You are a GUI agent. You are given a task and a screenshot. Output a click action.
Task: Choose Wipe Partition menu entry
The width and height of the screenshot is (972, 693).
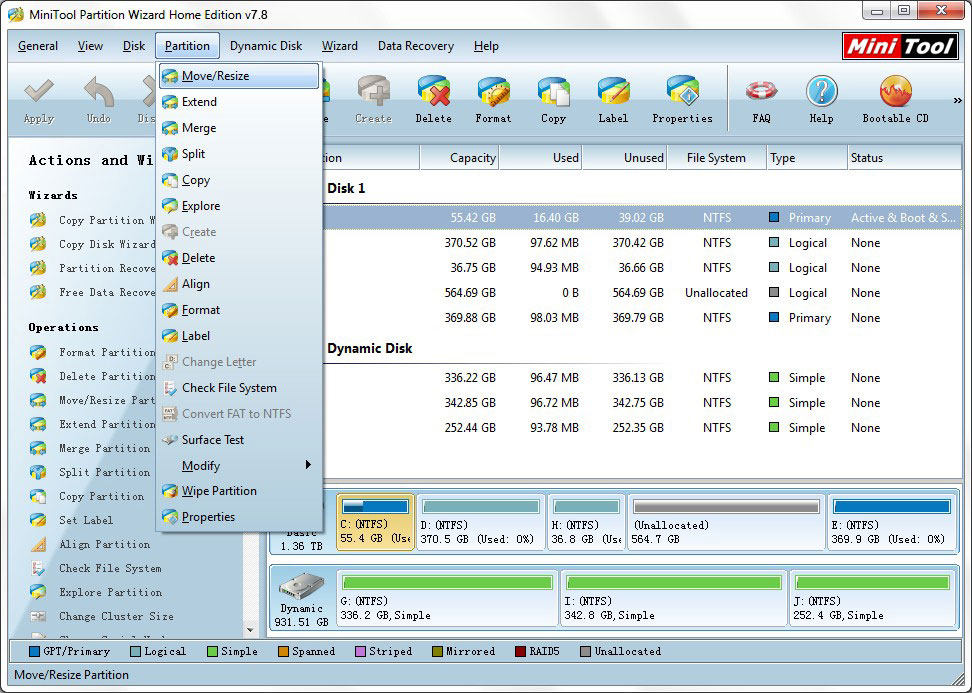219,491
